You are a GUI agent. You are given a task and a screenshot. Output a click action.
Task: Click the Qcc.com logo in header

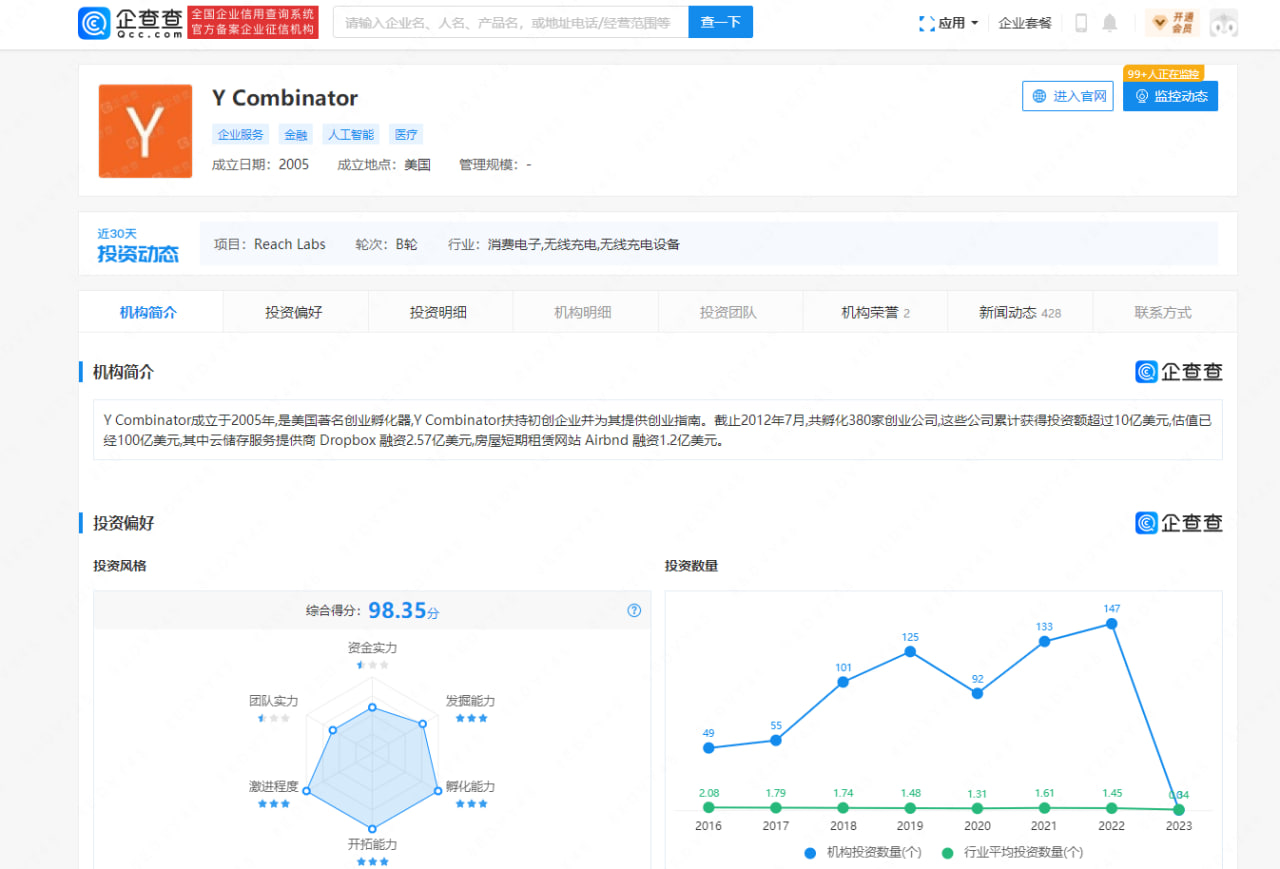(131, 22)
